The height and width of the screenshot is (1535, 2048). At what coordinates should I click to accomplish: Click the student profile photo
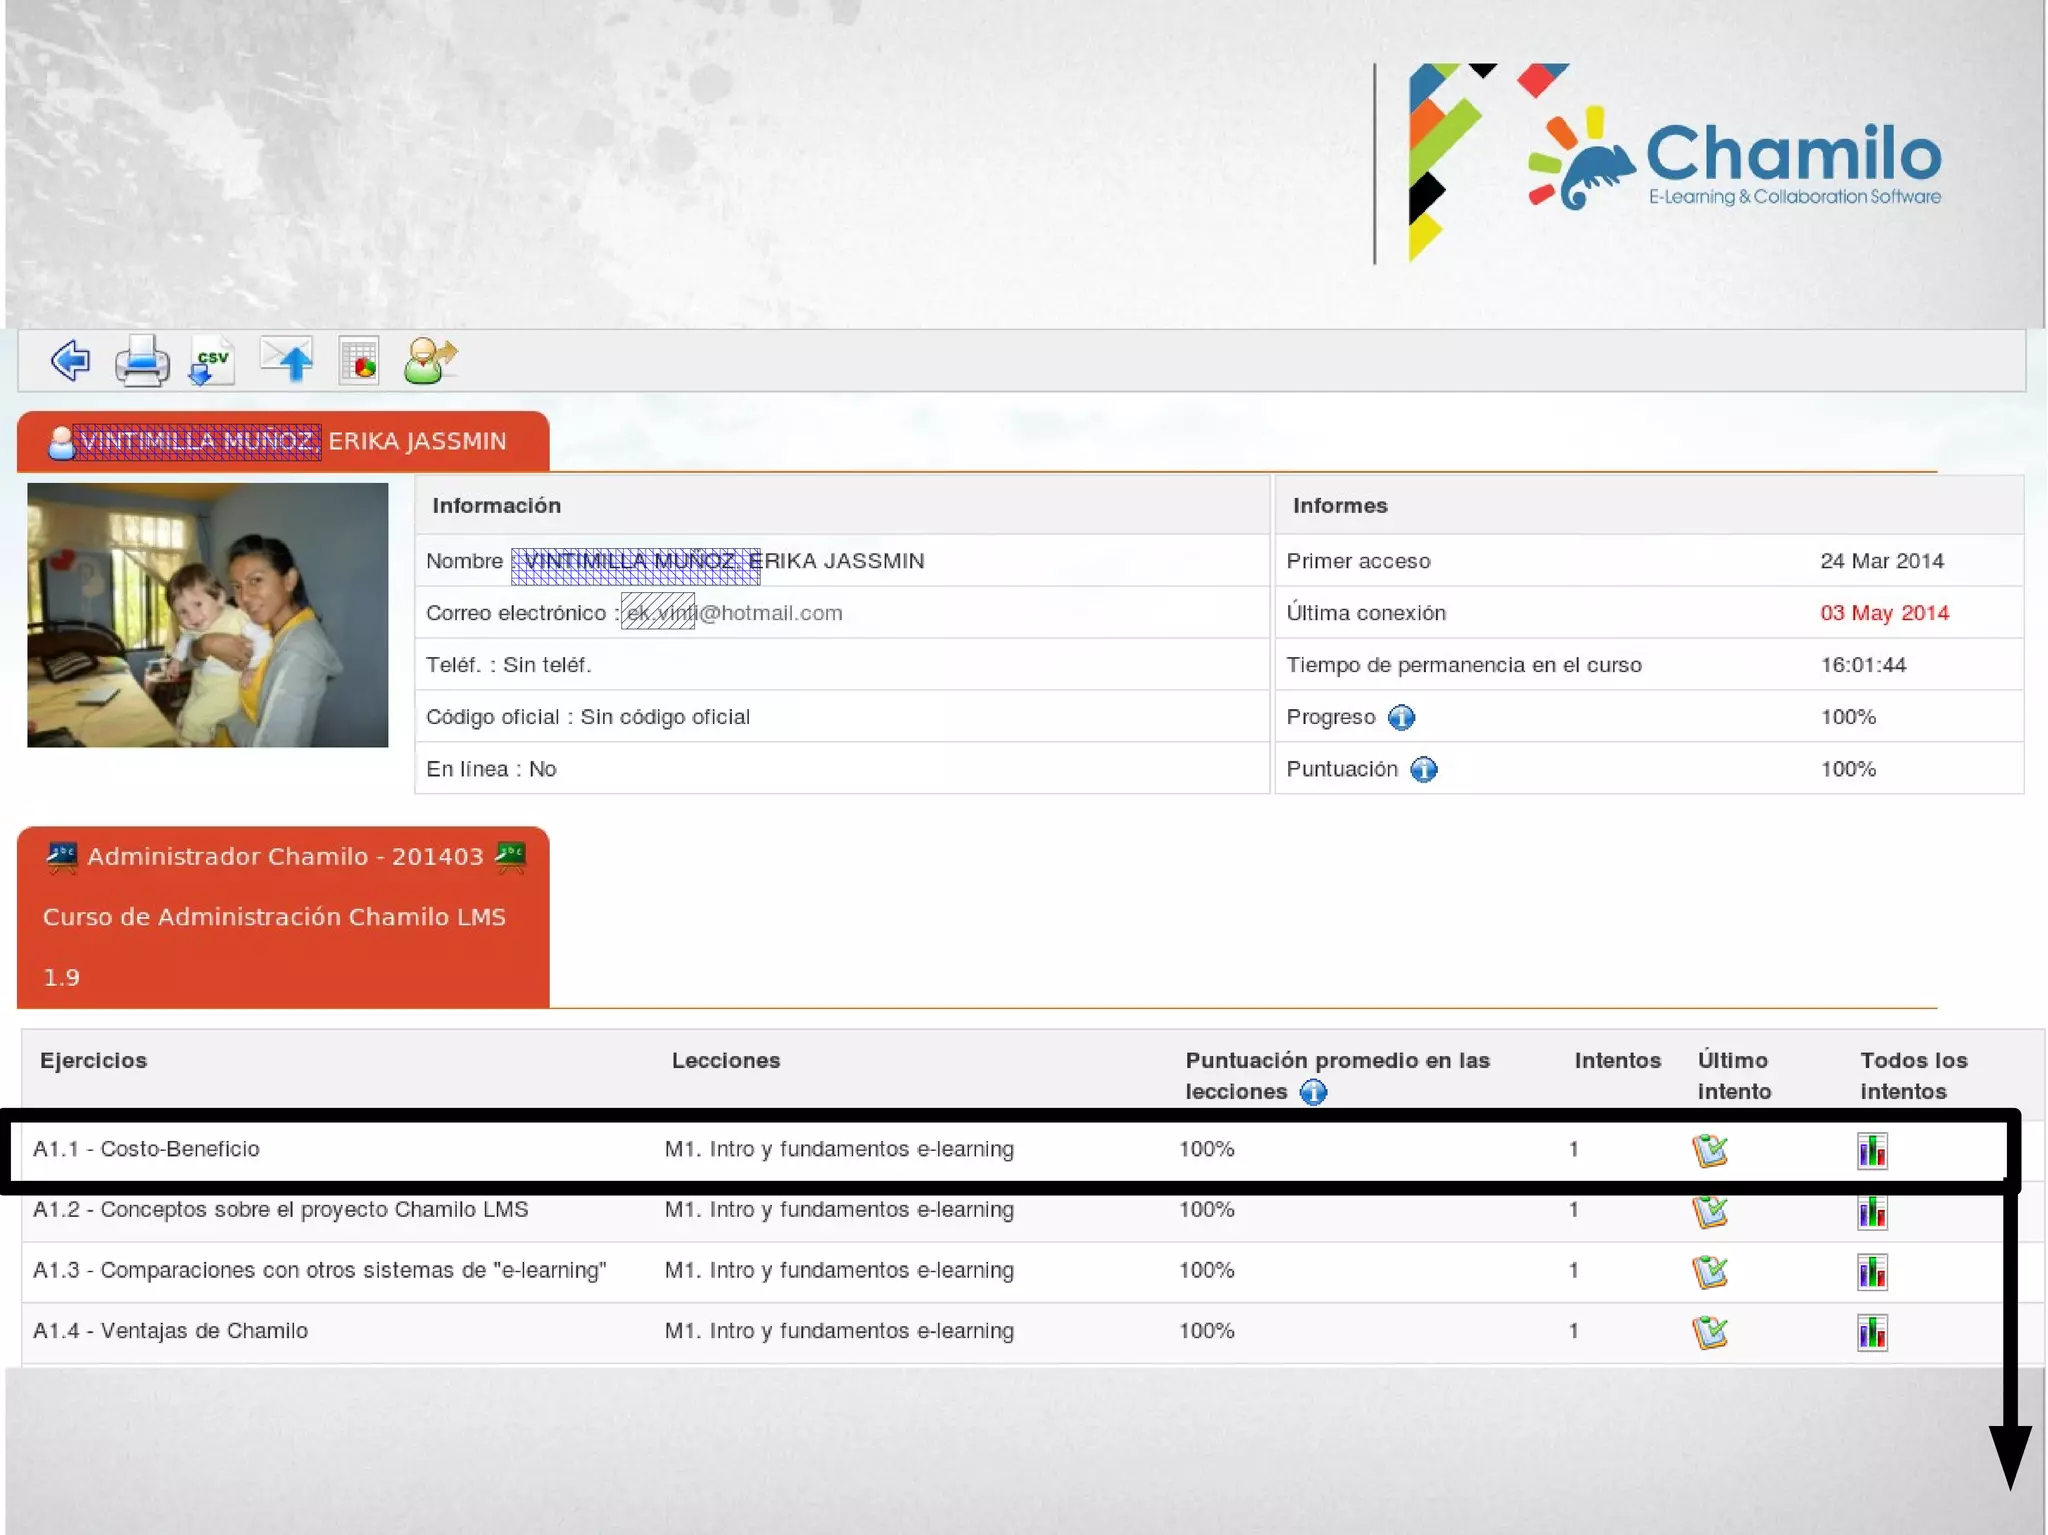tap(208, 615)
